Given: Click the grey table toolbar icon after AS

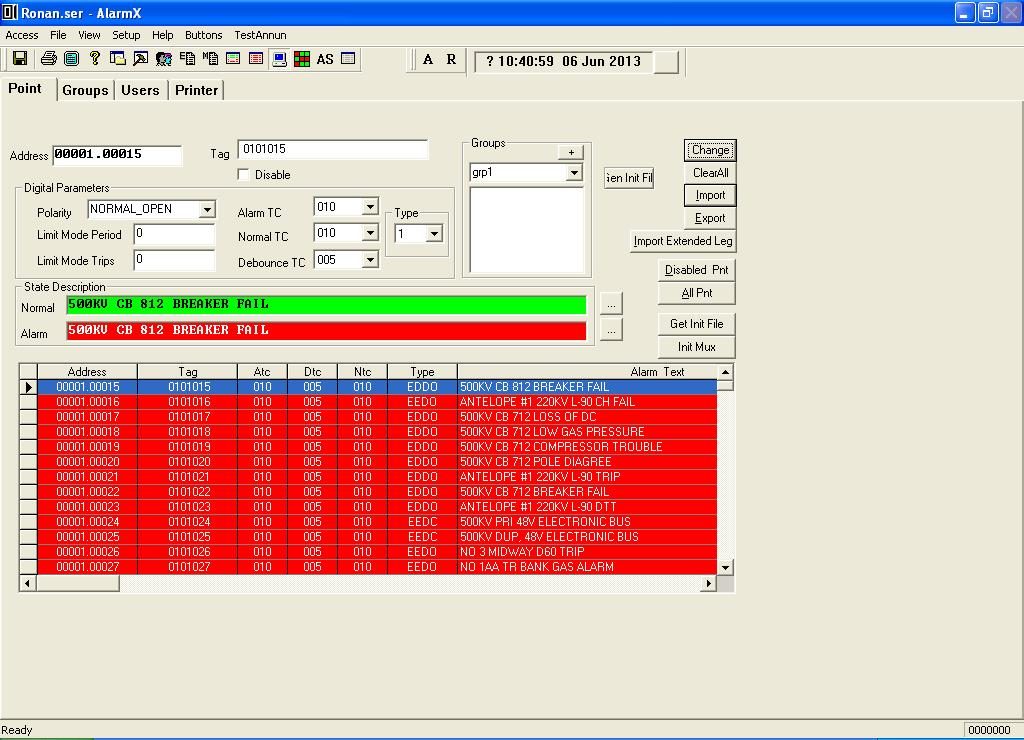Looking at the screenshot, I should (348, 59).
